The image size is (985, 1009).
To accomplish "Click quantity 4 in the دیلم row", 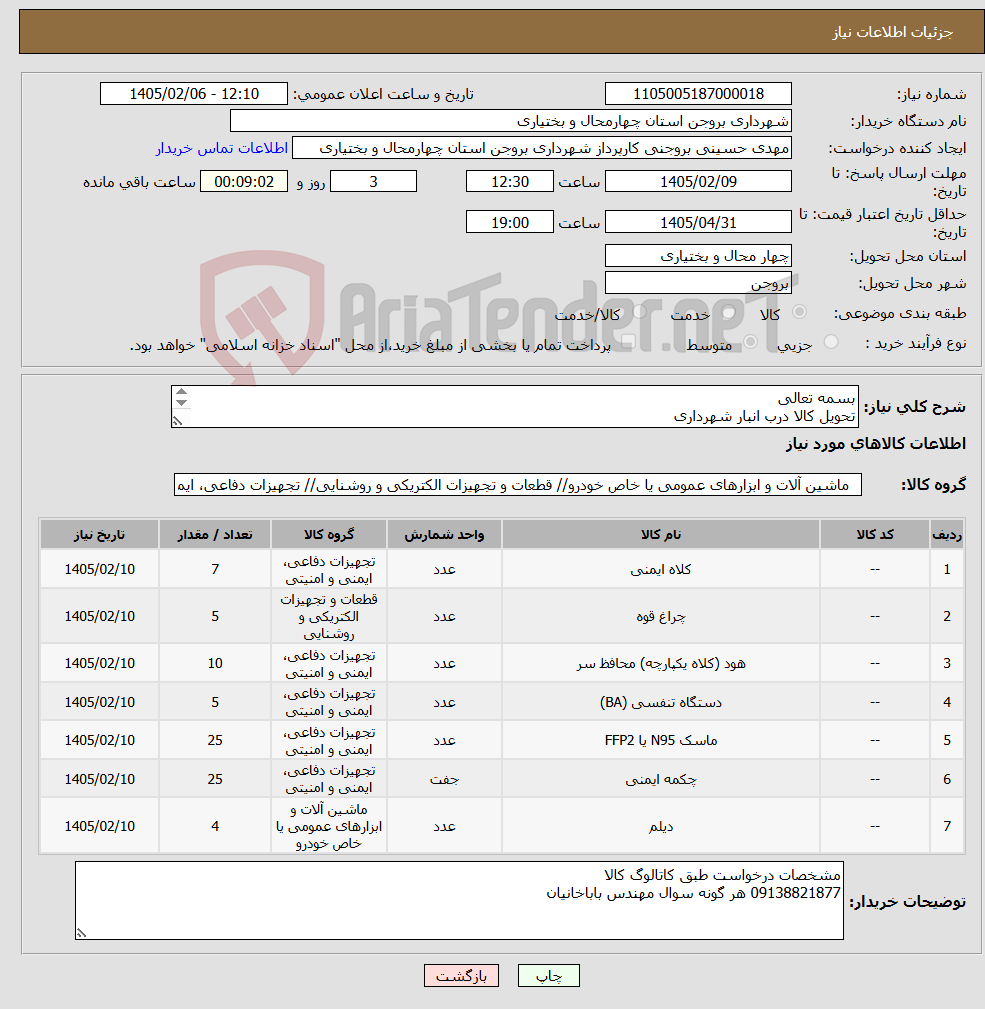I will click(x=215, y=826).
